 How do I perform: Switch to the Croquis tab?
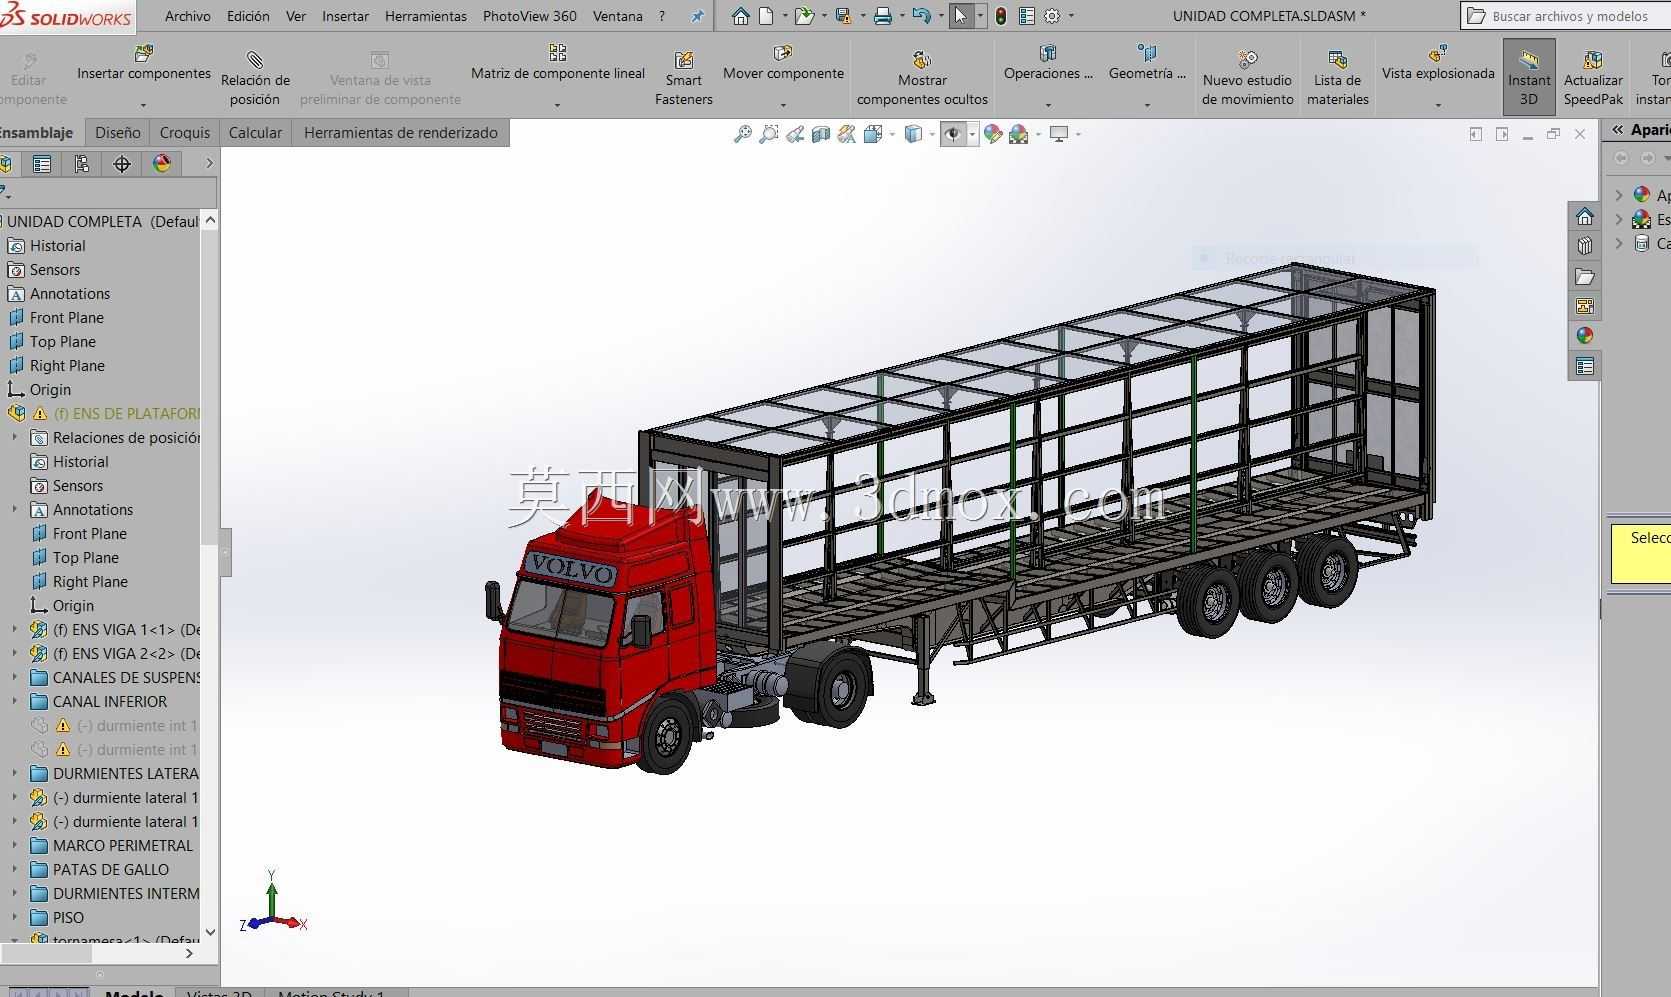point(185,133)
